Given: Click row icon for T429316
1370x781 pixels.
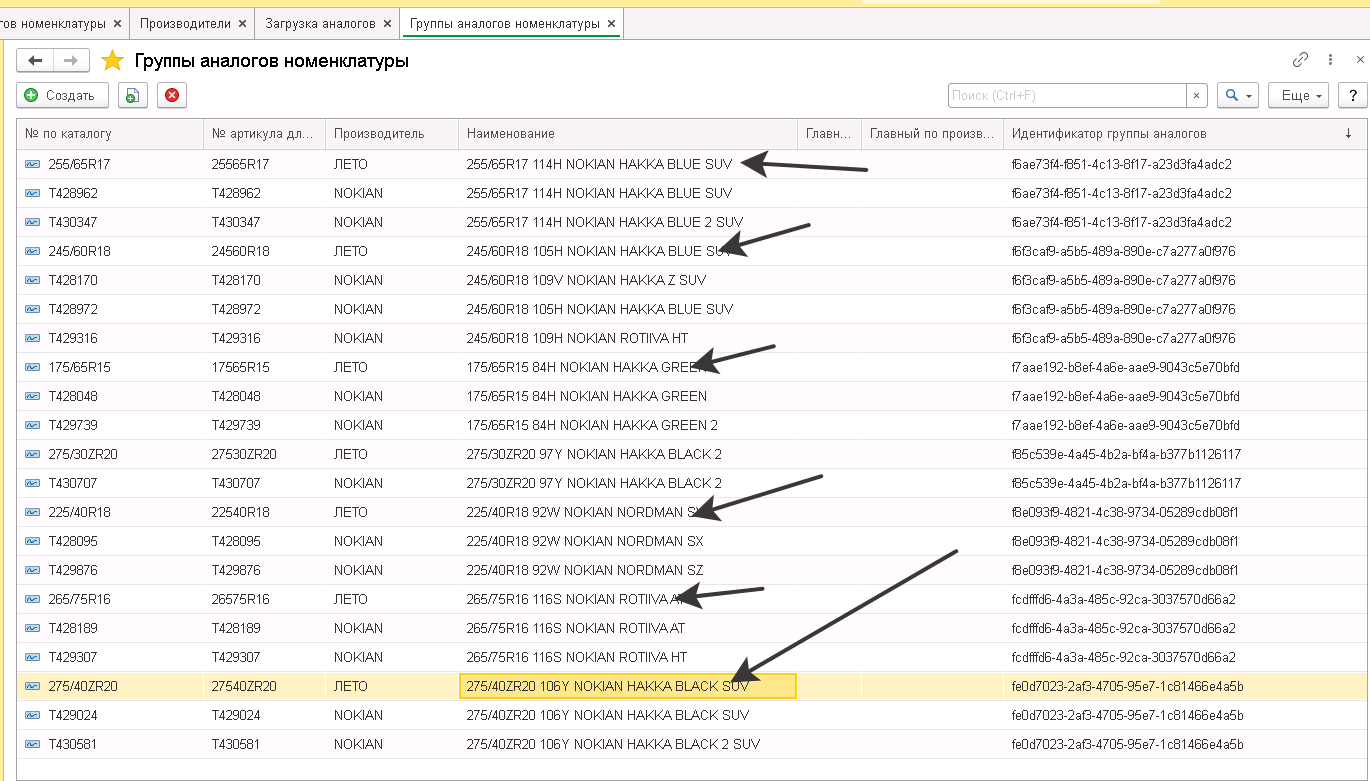Looking at the screenshot, I should click(x=33, y=338).
